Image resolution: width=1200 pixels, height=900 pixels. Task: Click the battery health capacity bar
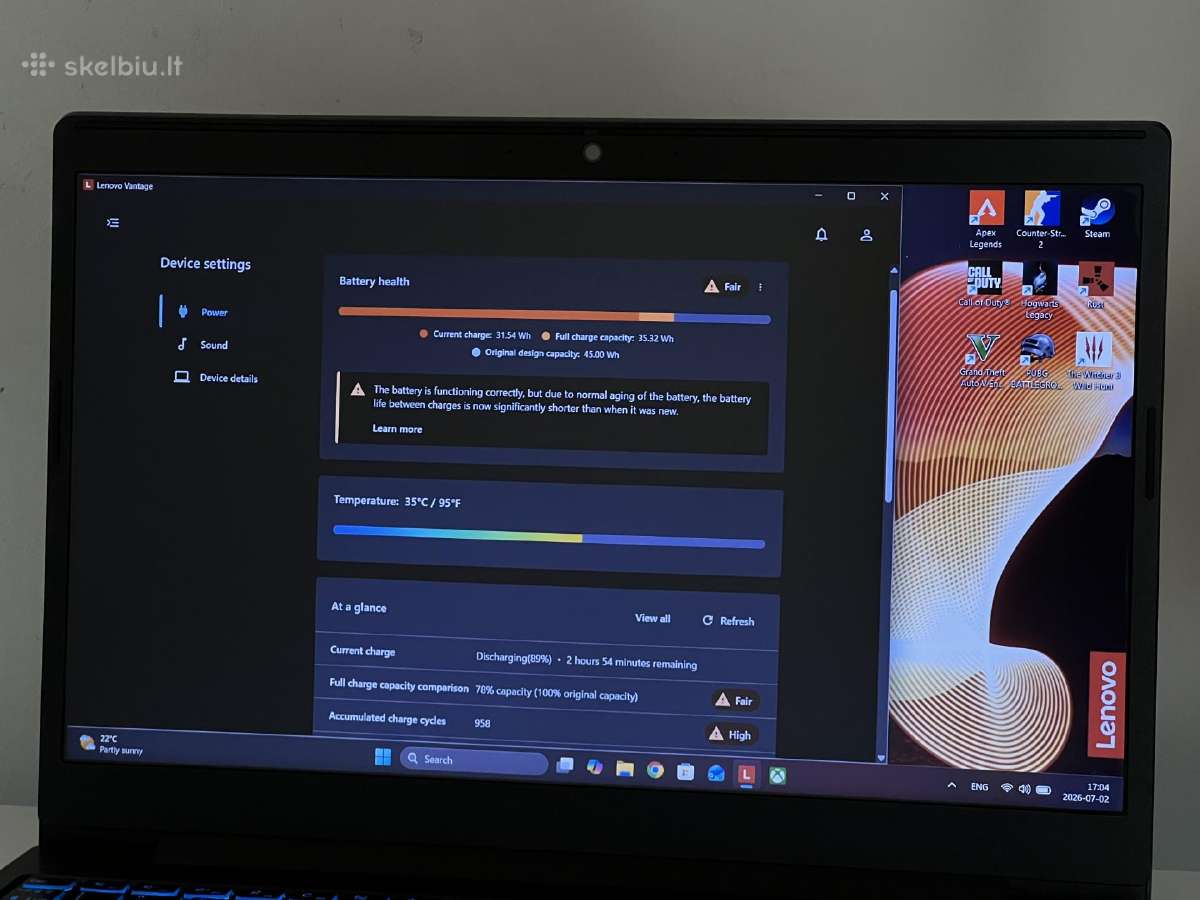point(554,315)
